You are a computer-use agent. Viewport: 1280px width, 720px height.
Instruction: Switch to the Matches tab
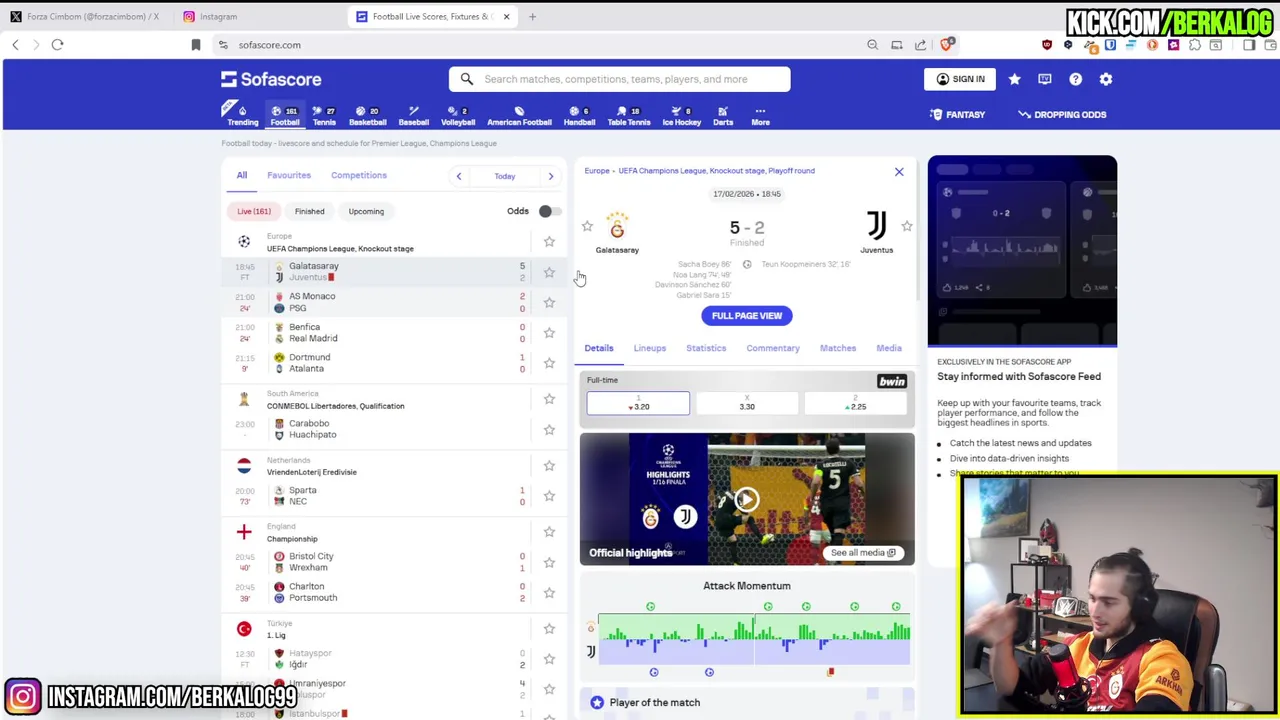[x=838, y=348]
